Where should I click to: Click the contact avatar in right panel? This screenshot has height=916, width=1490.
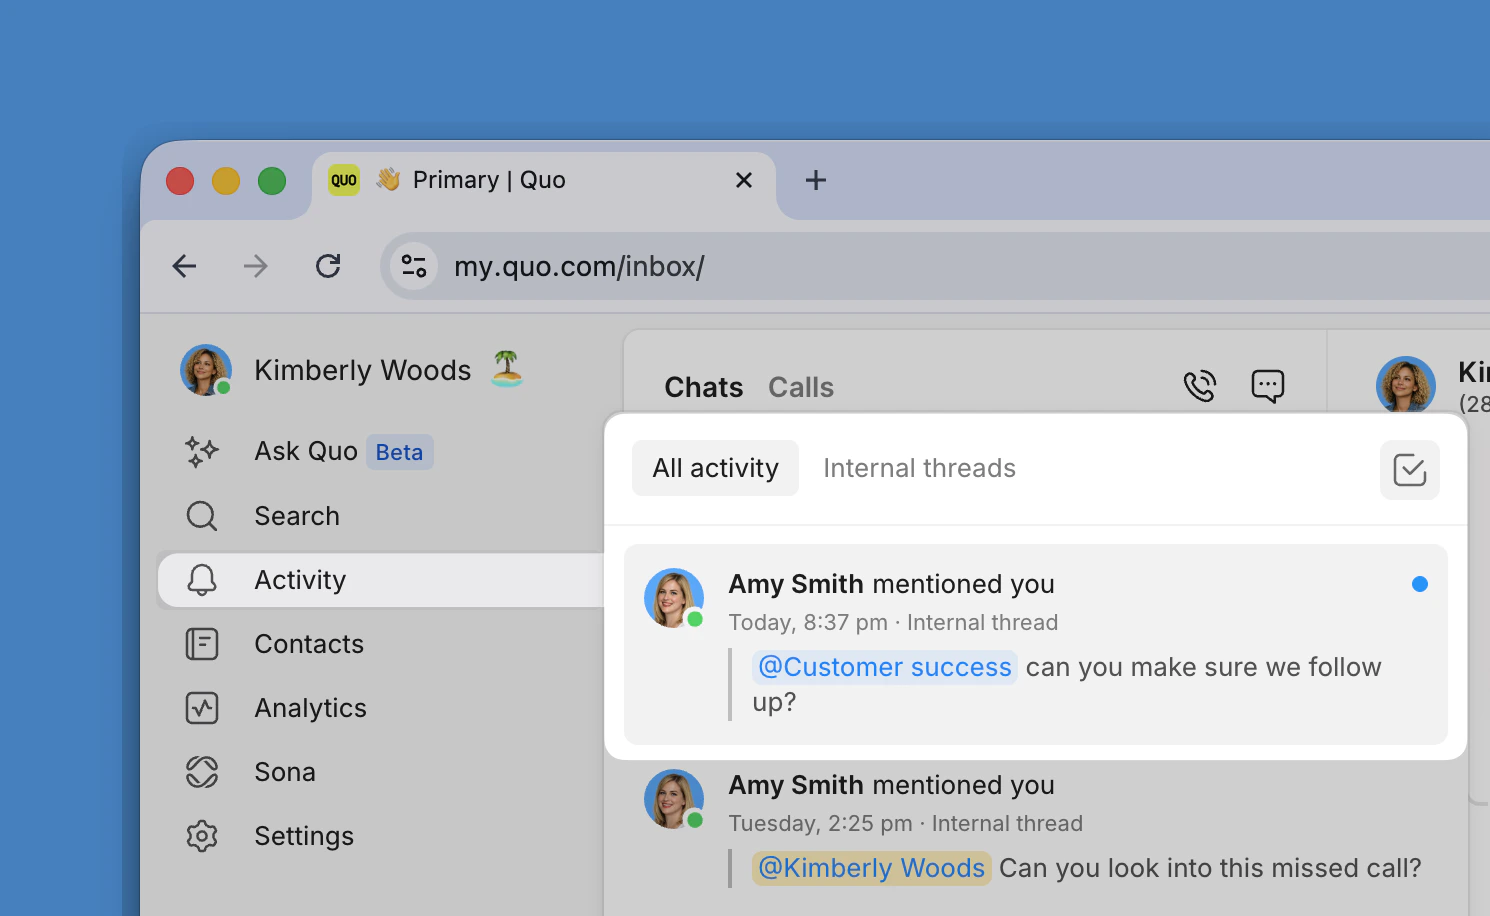[x=1406, y=386]
